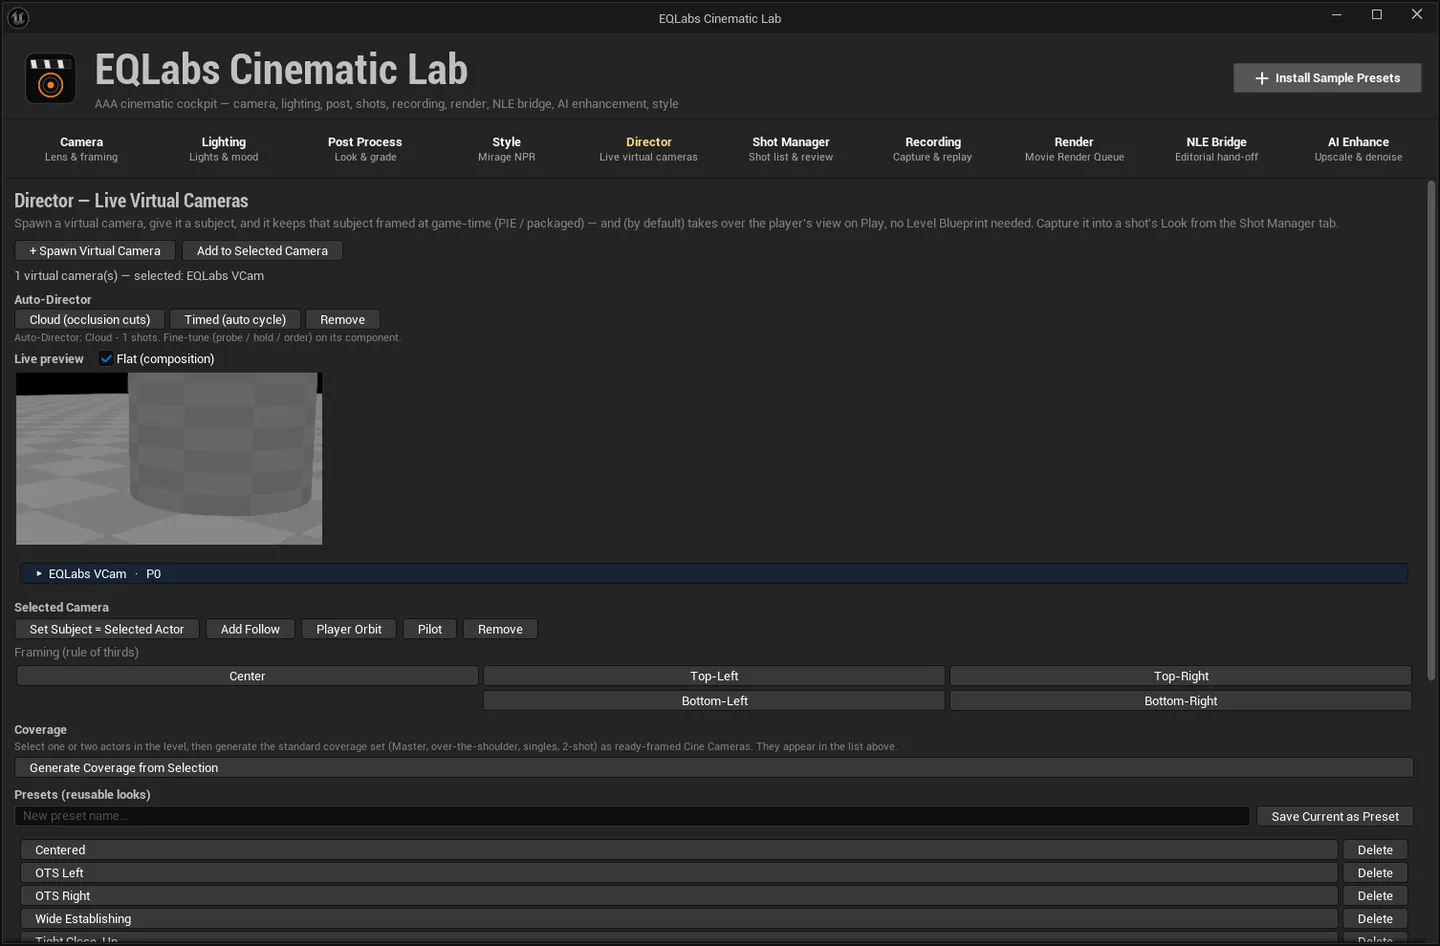Remove the selected camera
This screenshot has height=946, width=1440.
[x=500, y=629]
